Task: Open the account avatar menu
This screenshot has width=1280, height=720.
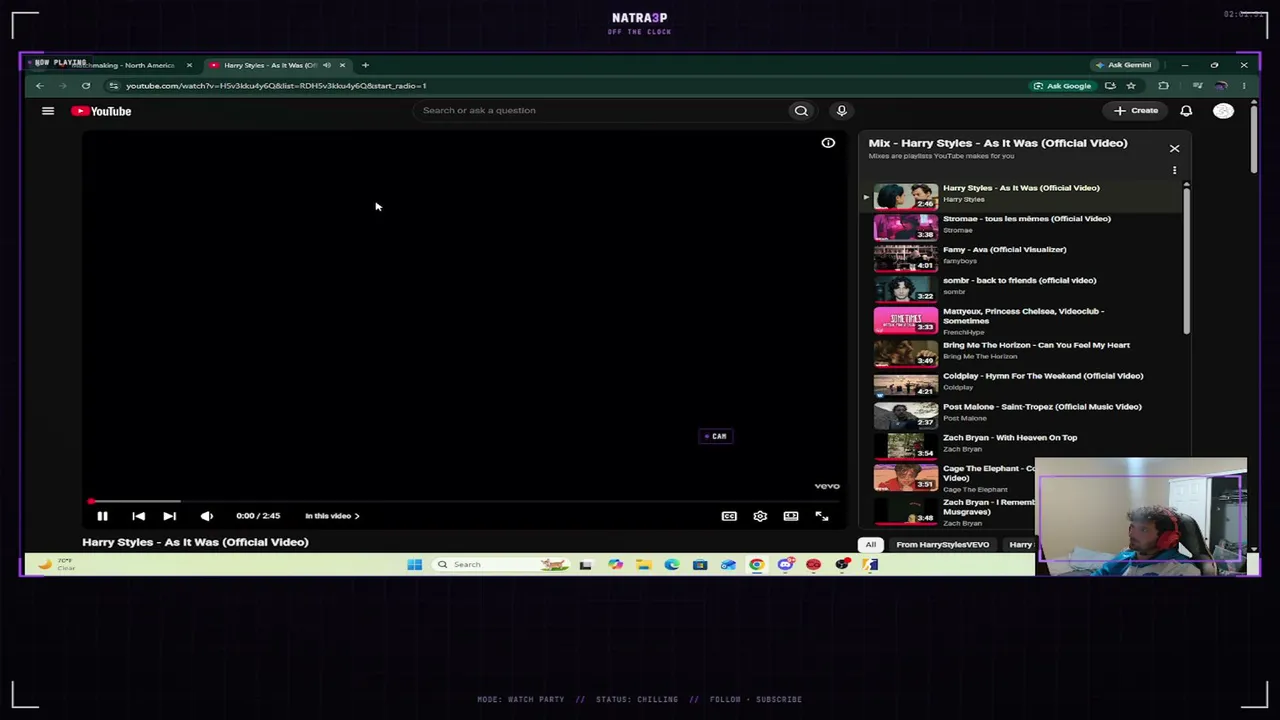Action: tap(1223, 111)
